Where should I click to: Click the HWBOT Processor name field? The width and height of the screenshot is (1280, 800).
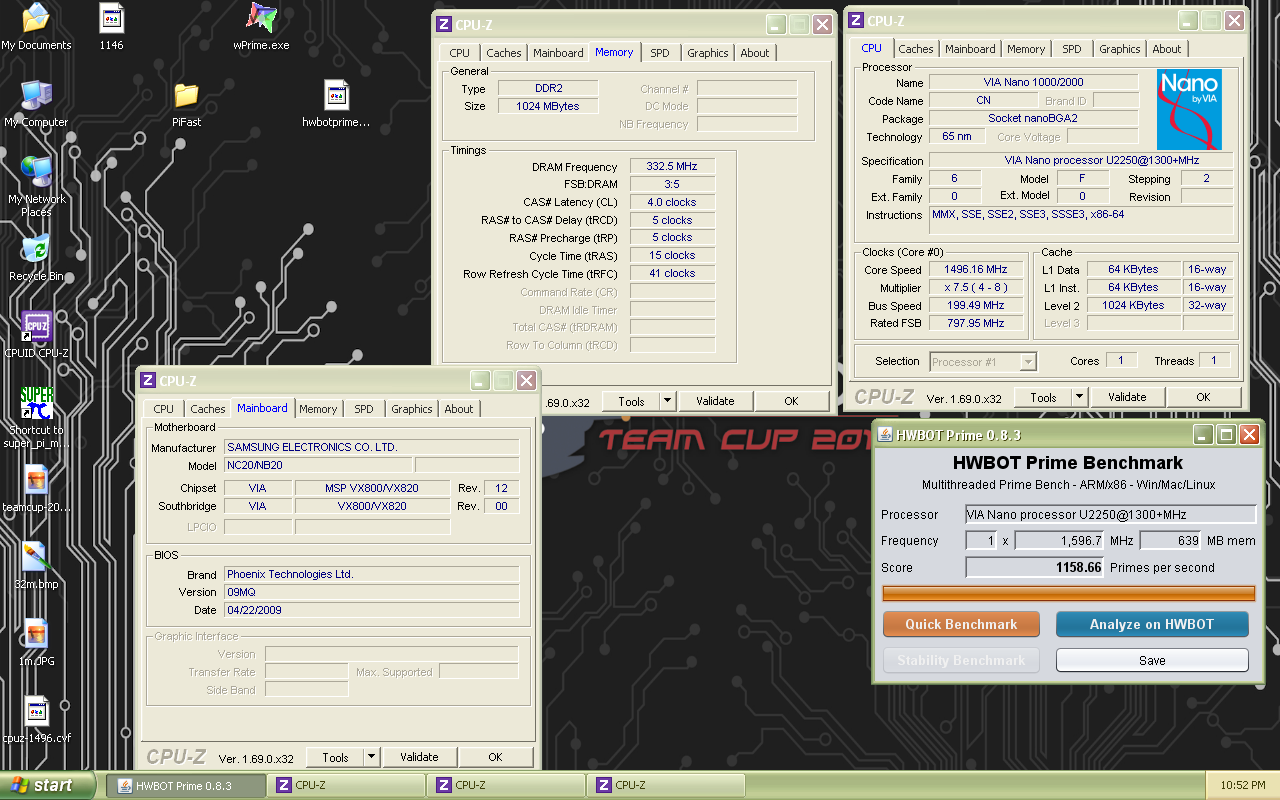(1110, 515)
